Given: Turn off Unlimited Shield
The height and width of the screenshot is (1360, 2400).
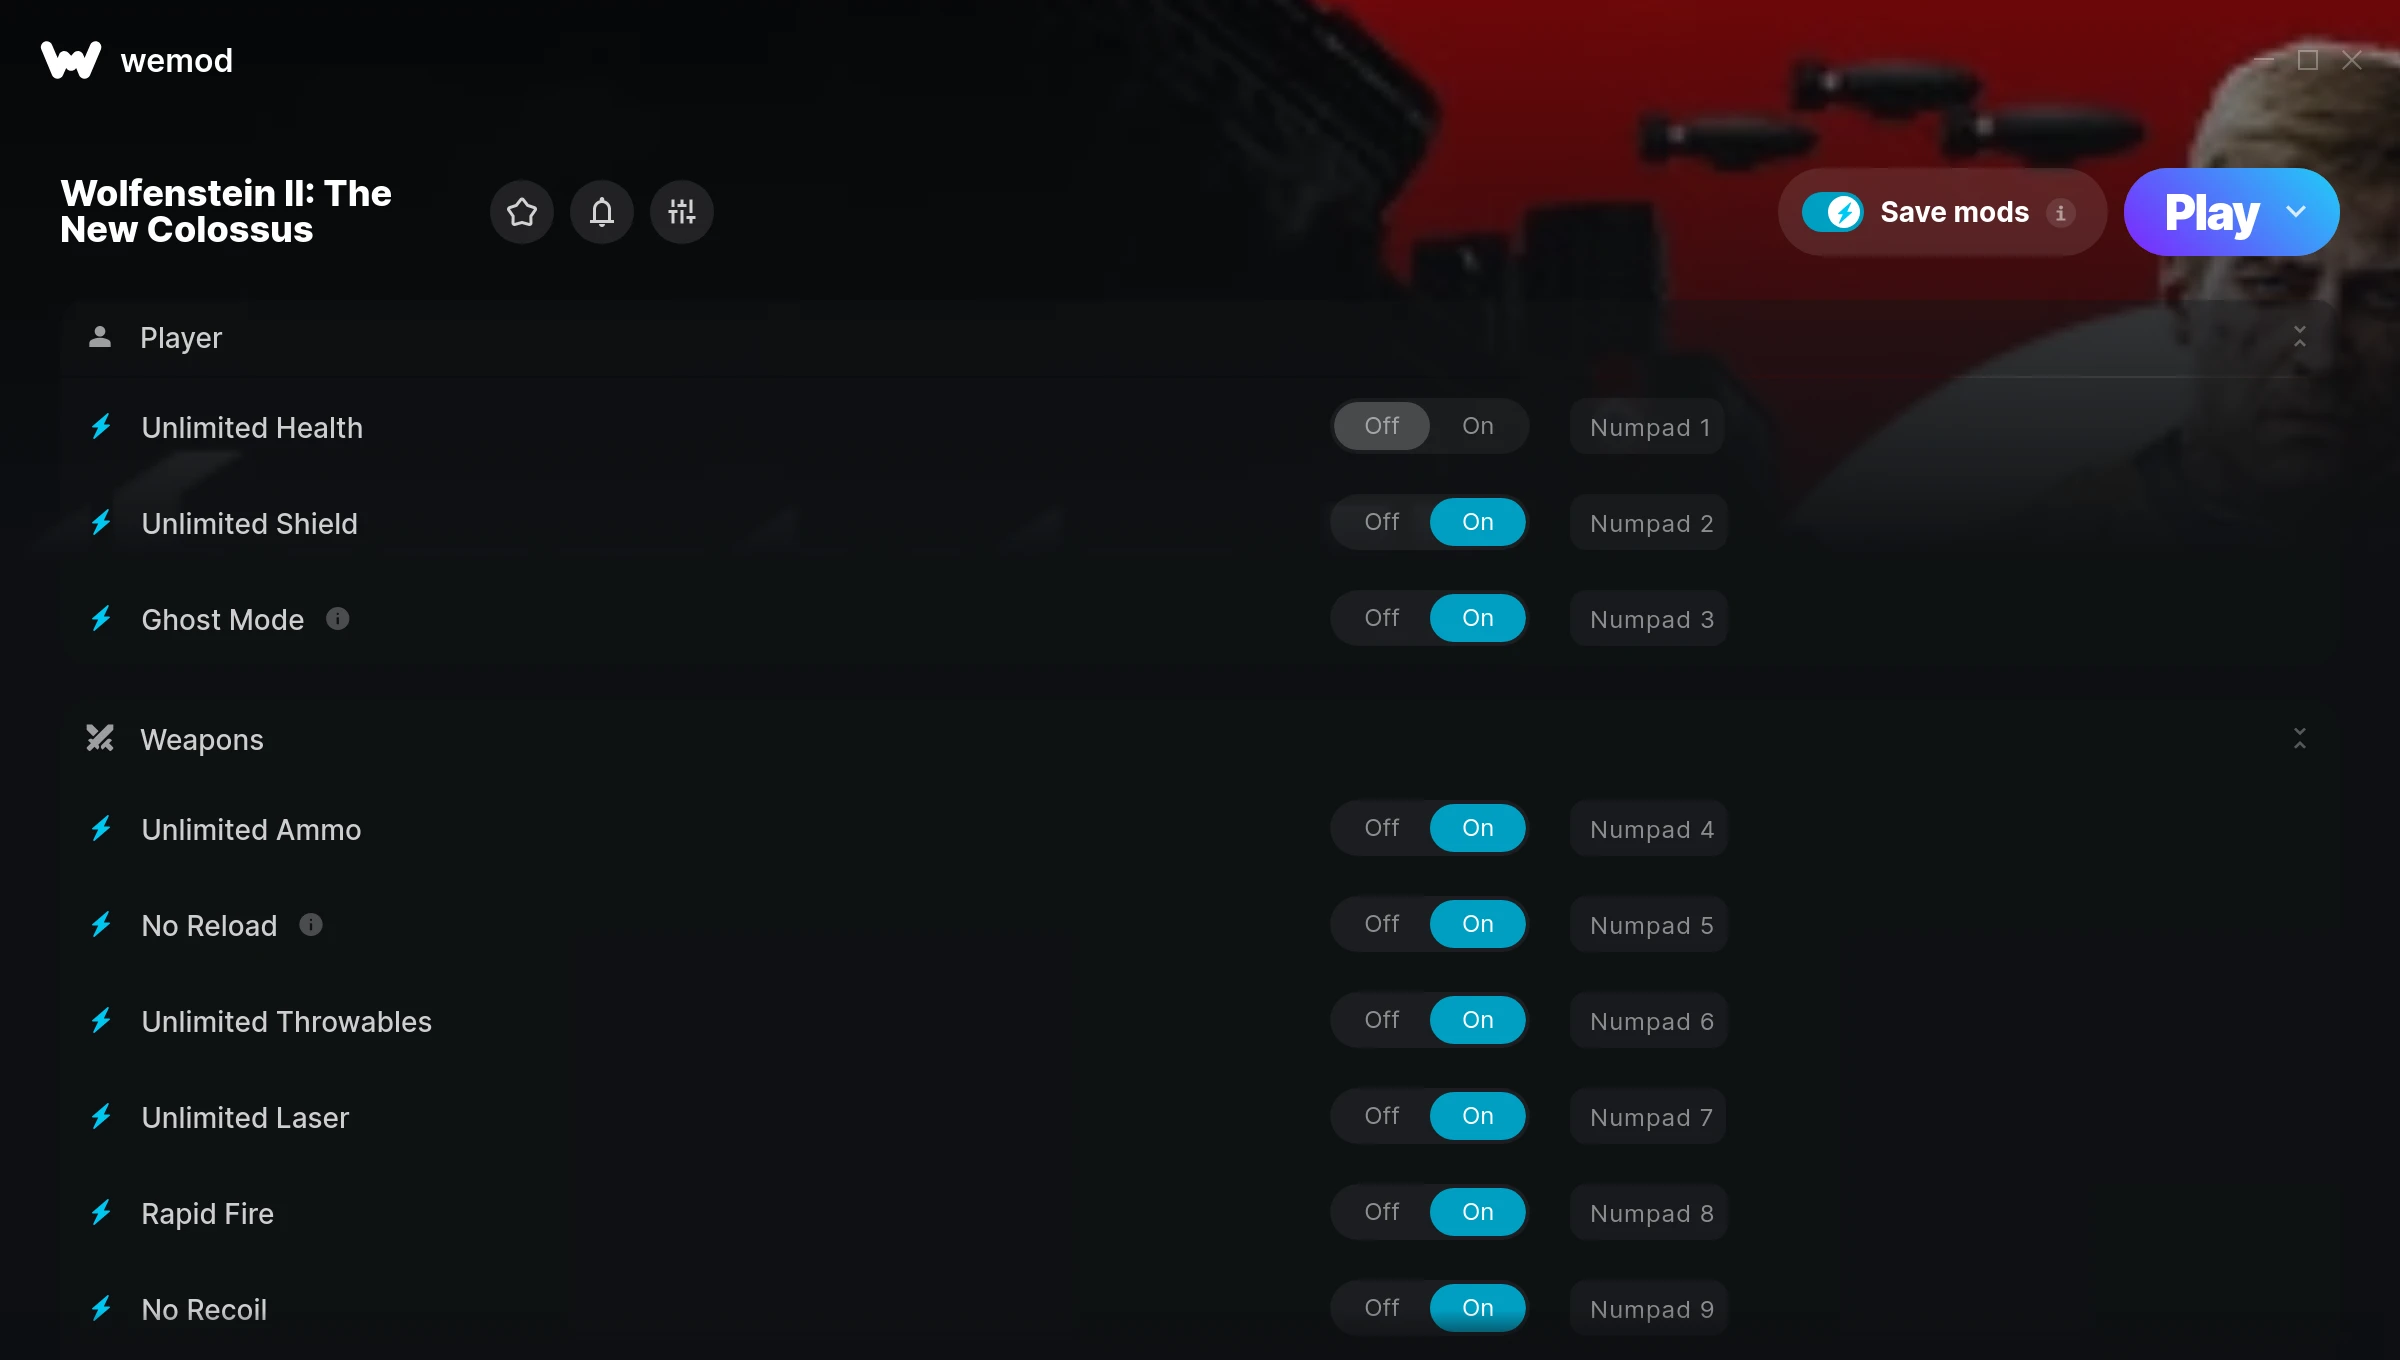Looking at the screenshot, I should 1382,522.
